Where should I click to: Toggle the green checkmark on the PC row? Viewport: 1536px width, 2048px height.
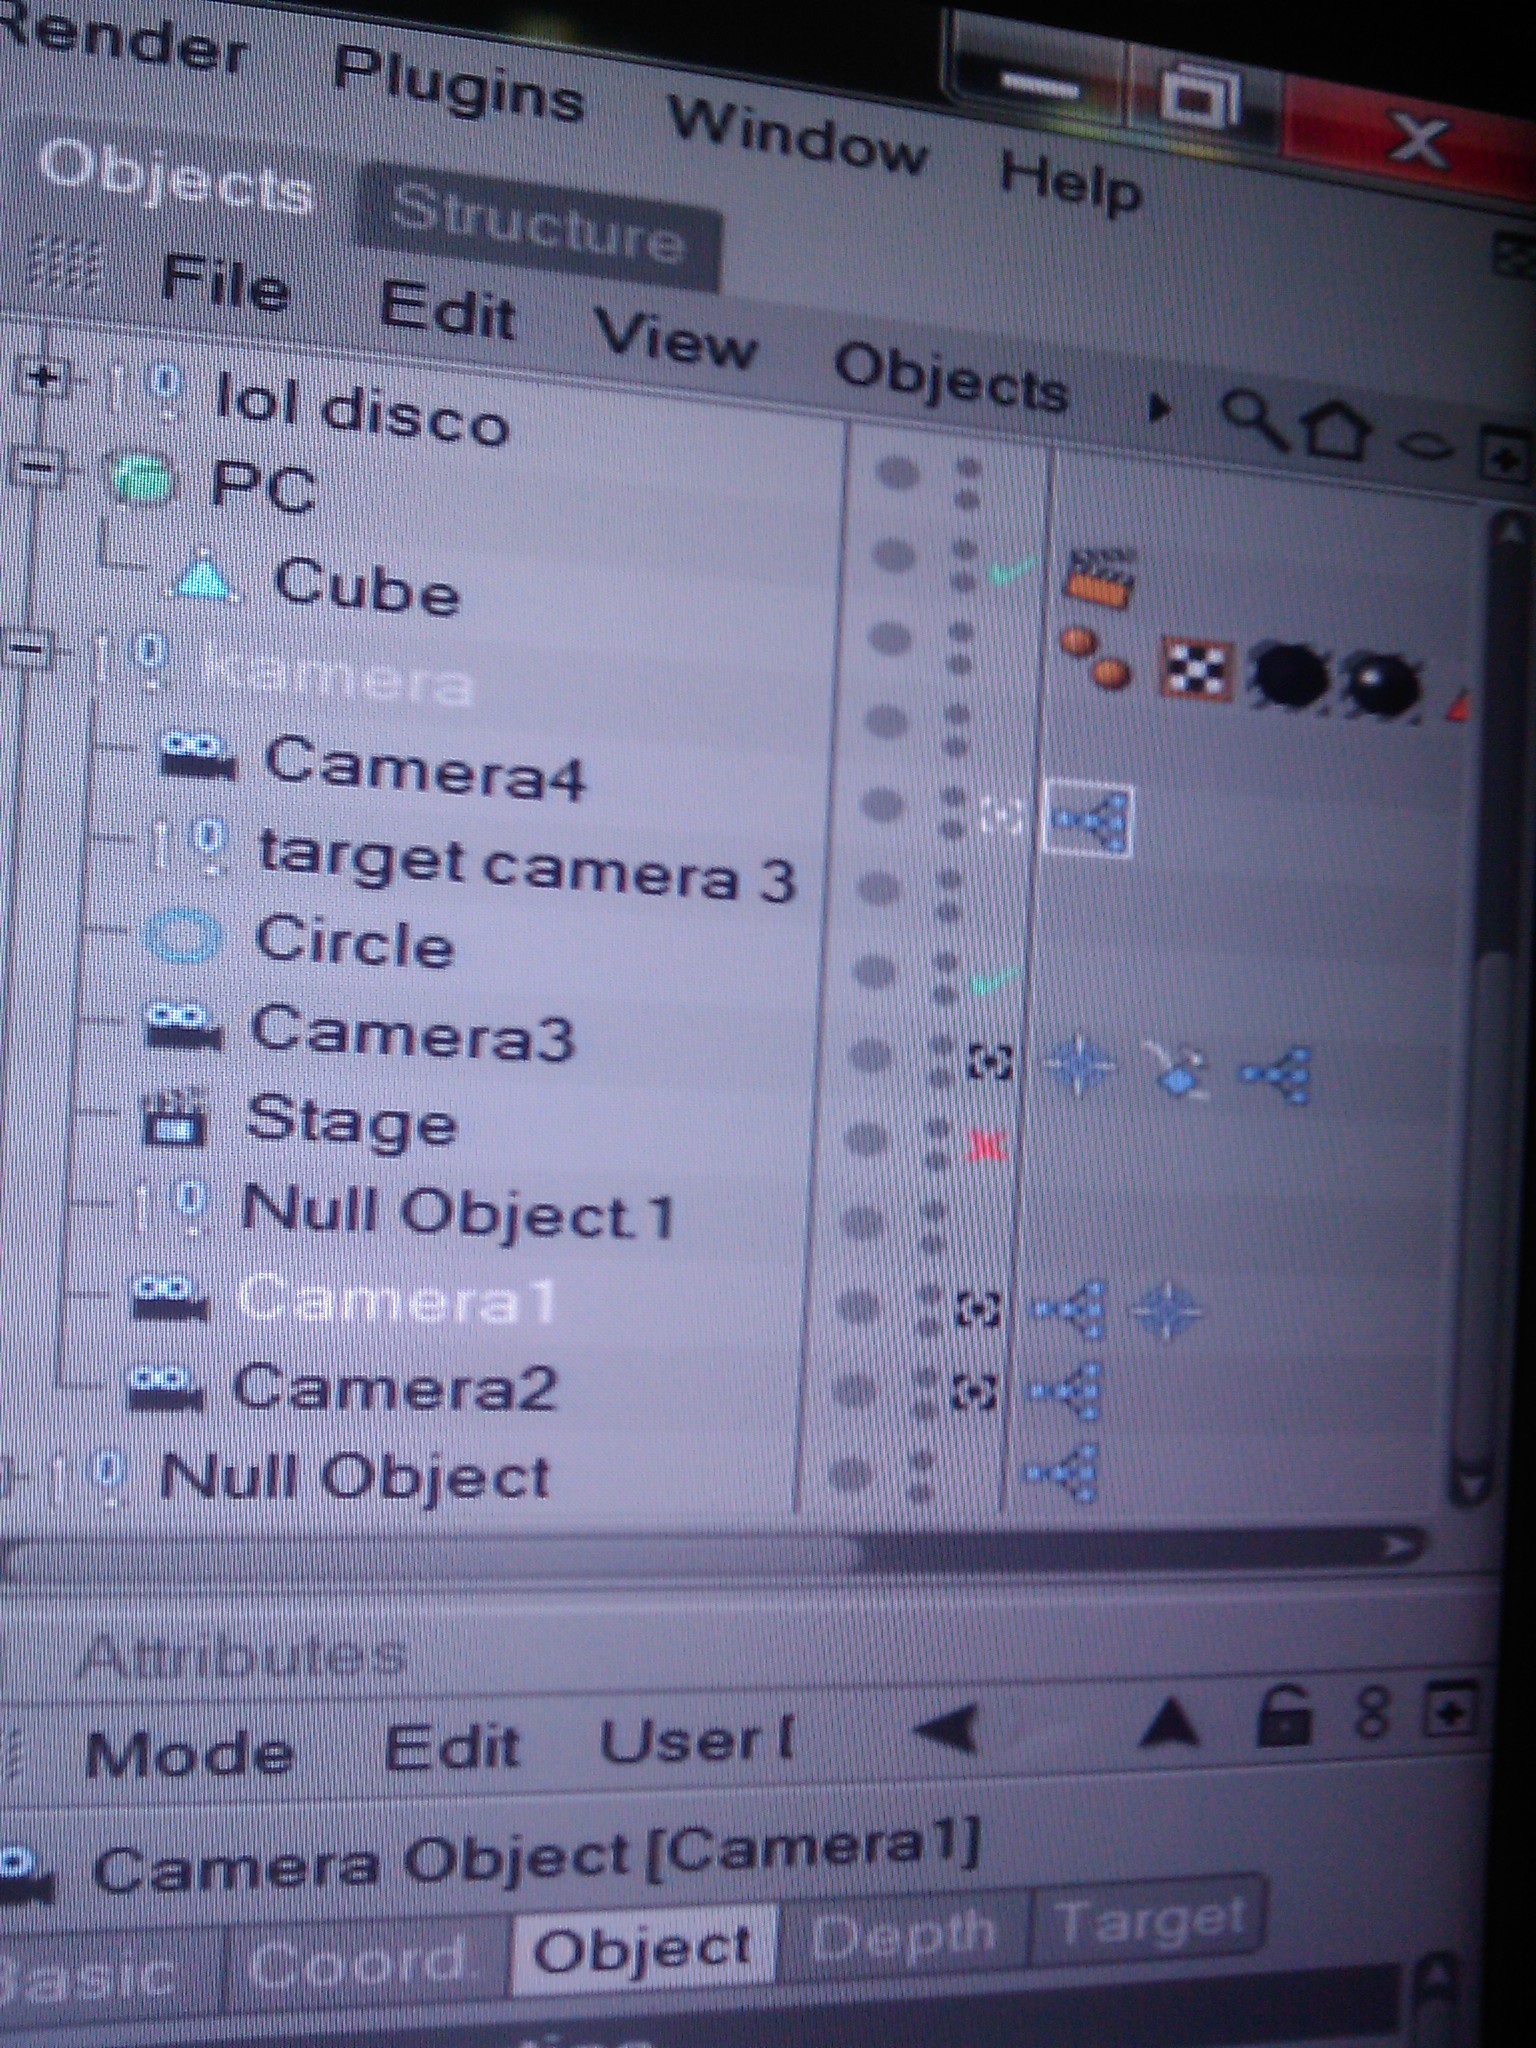(1011, 573)
